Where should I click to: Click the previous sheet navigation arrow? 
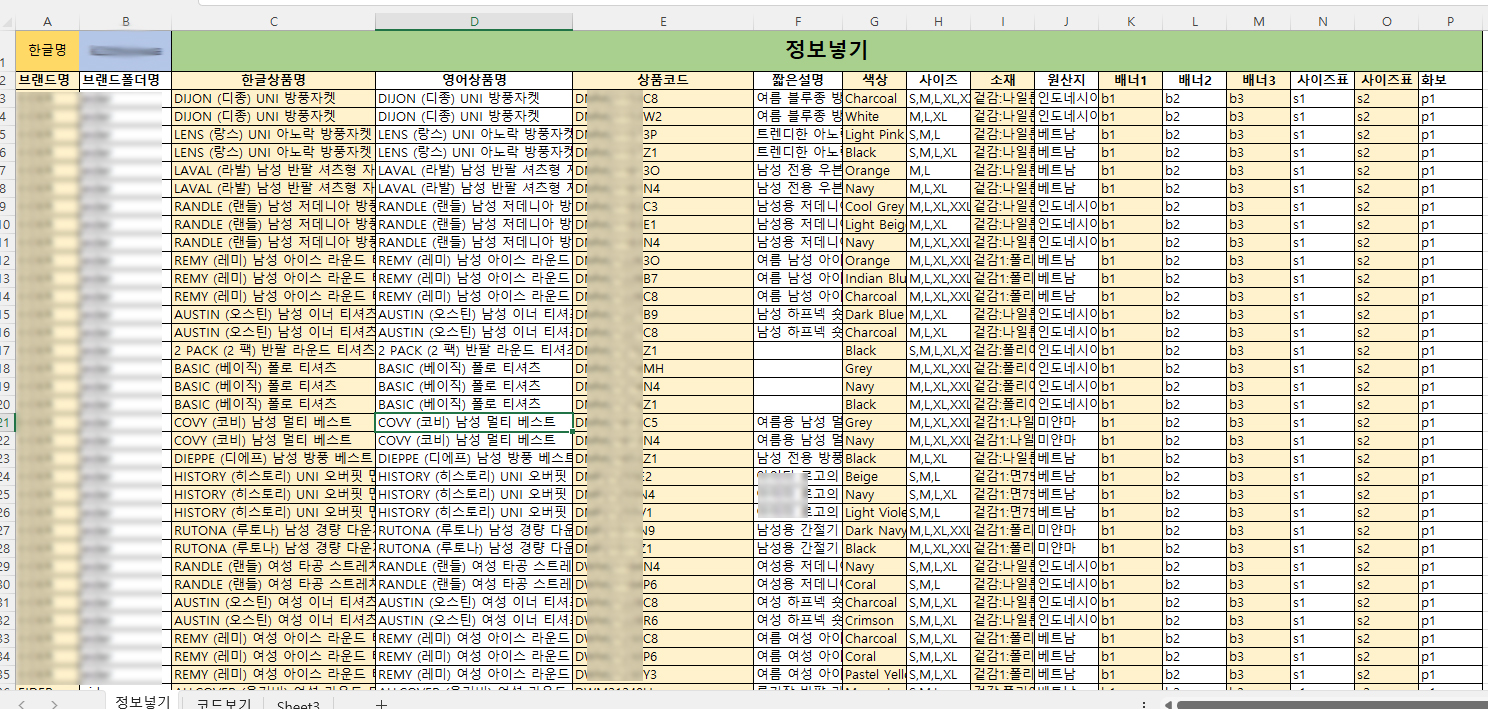[x=22, y=704]
